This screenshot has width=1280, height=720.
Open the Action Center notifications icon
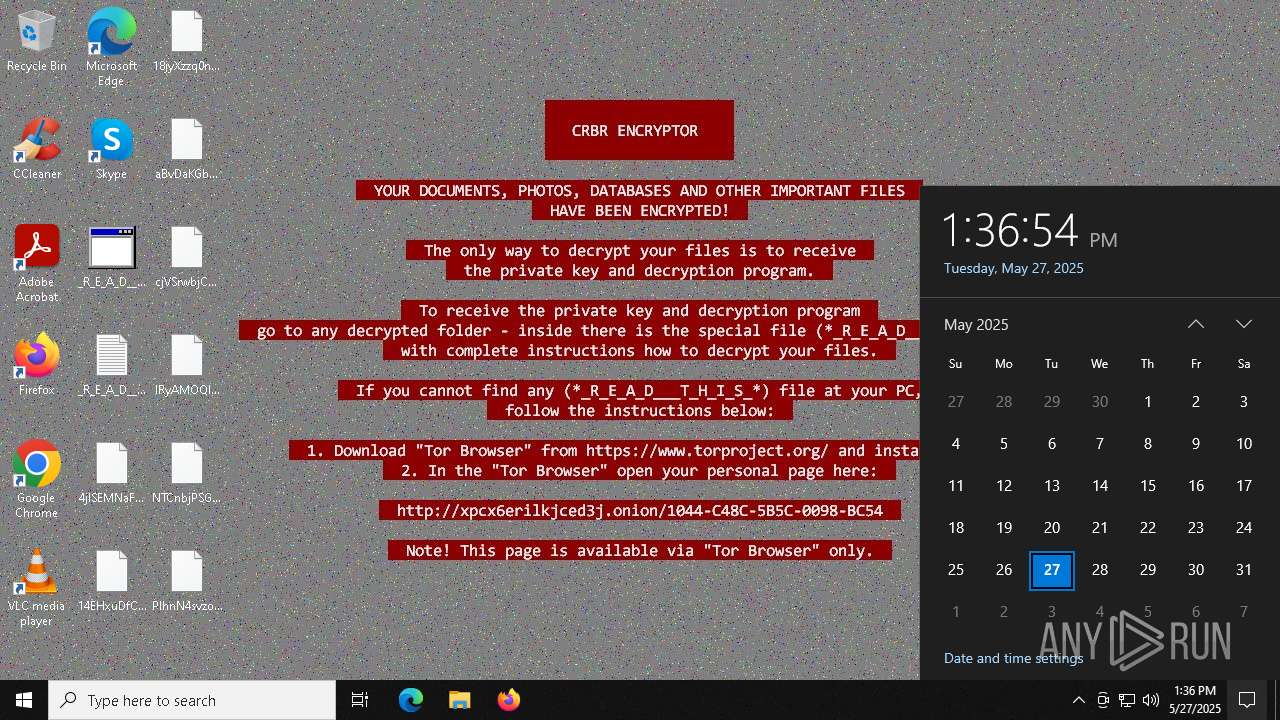[1247, 700]
